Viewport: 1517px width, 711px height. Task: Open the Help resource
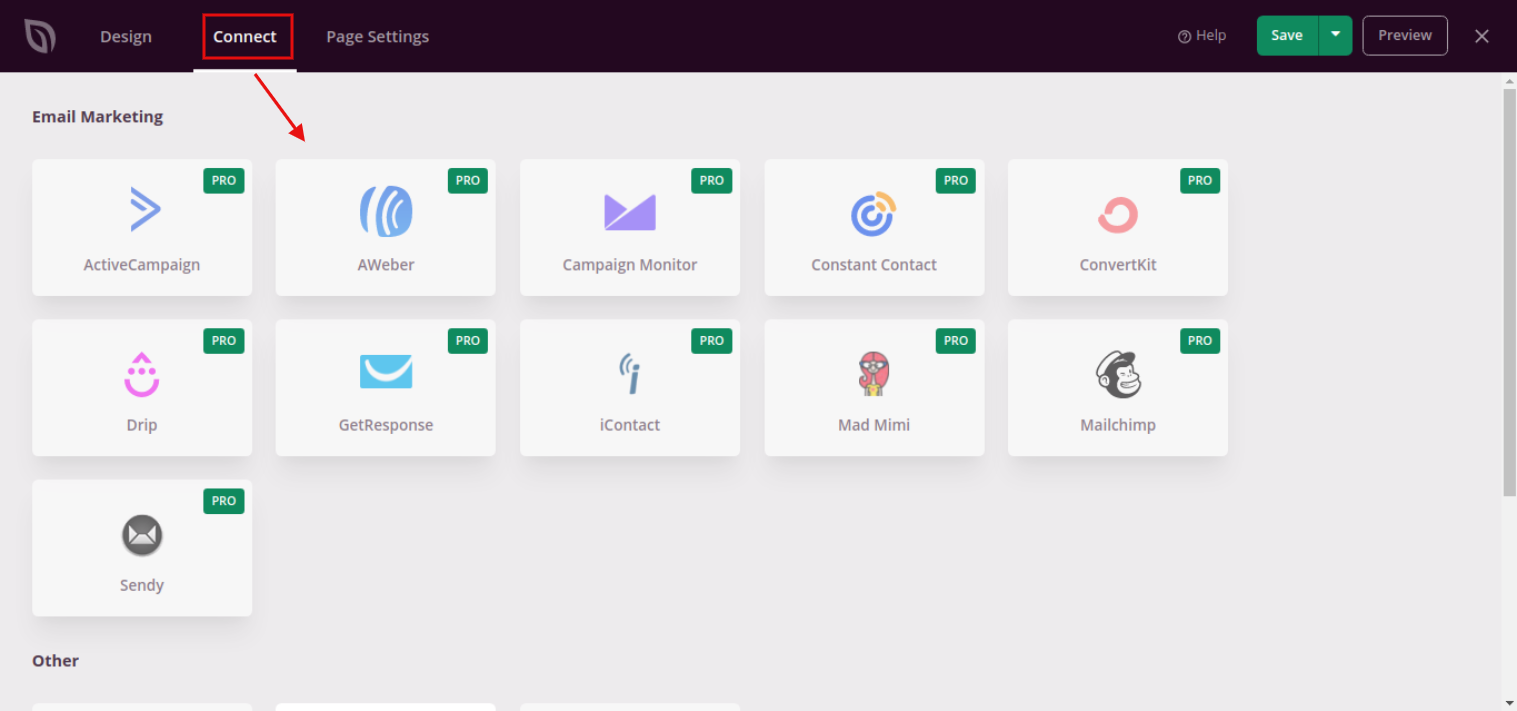pos(1202,35)
